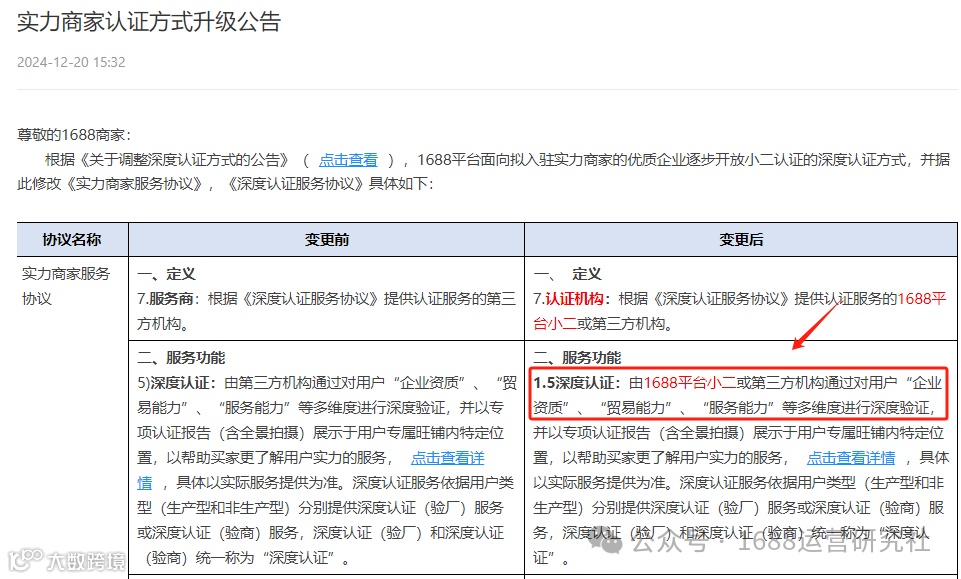Open 点击查看详情 link in the 变更前 column
Viewport: 961px width, 579px height.
coord(447,458)
